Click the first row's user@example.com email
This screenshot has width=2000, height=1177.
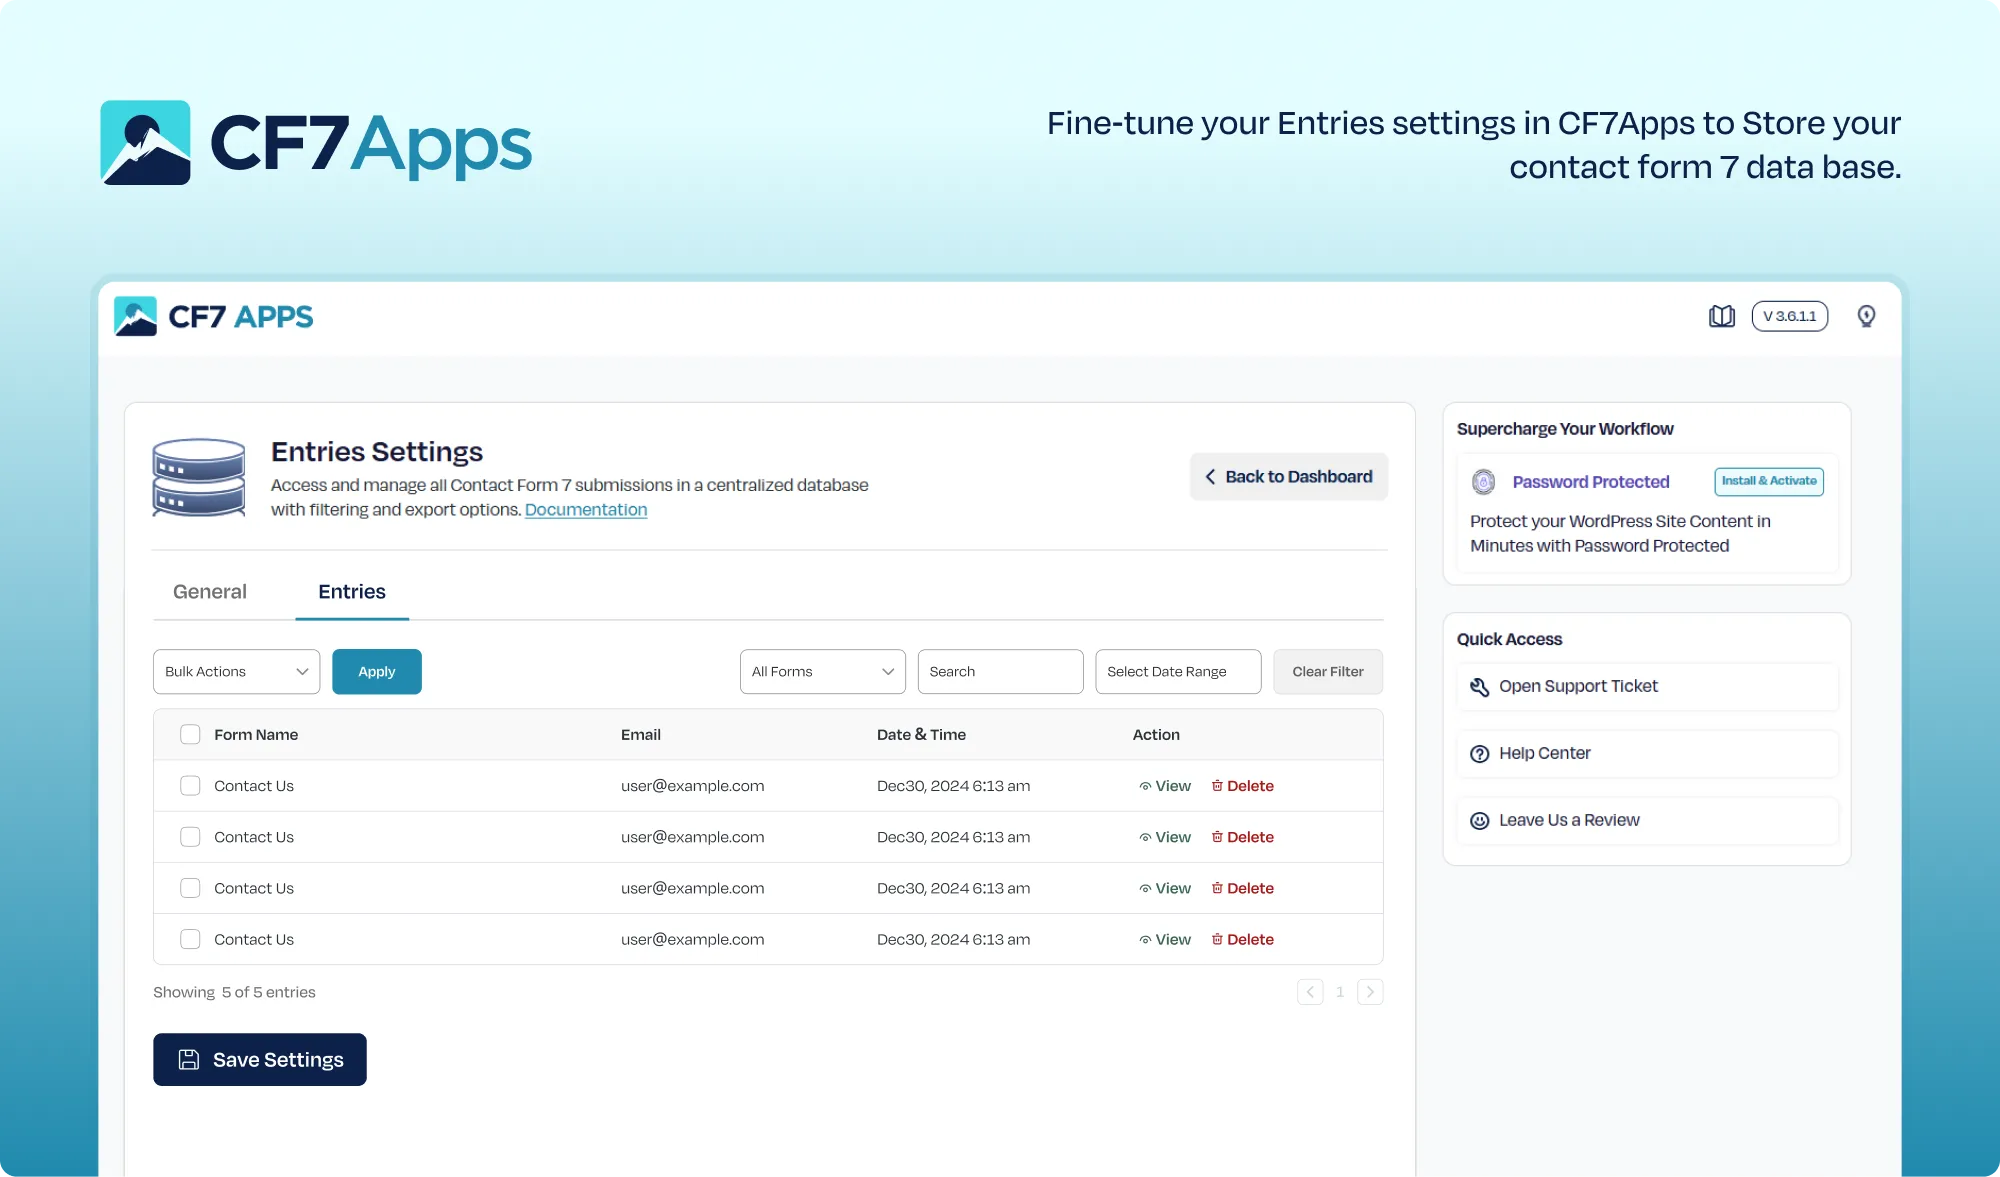pos(692,786)
